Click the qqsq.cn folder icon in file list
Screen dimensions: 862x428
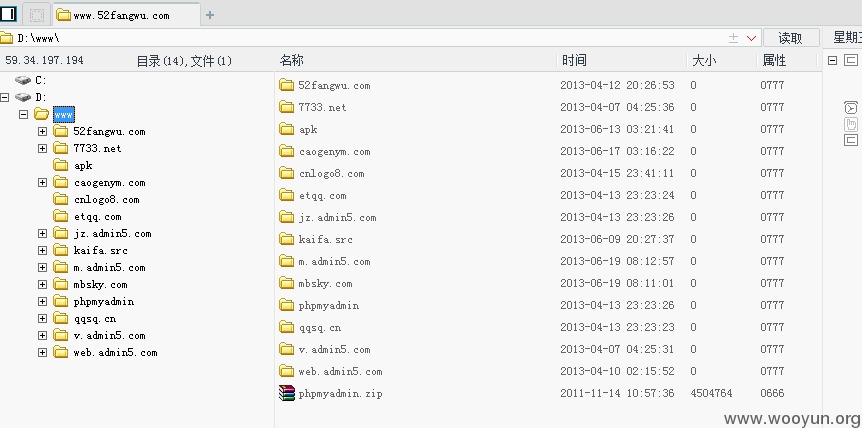(286, 327)
